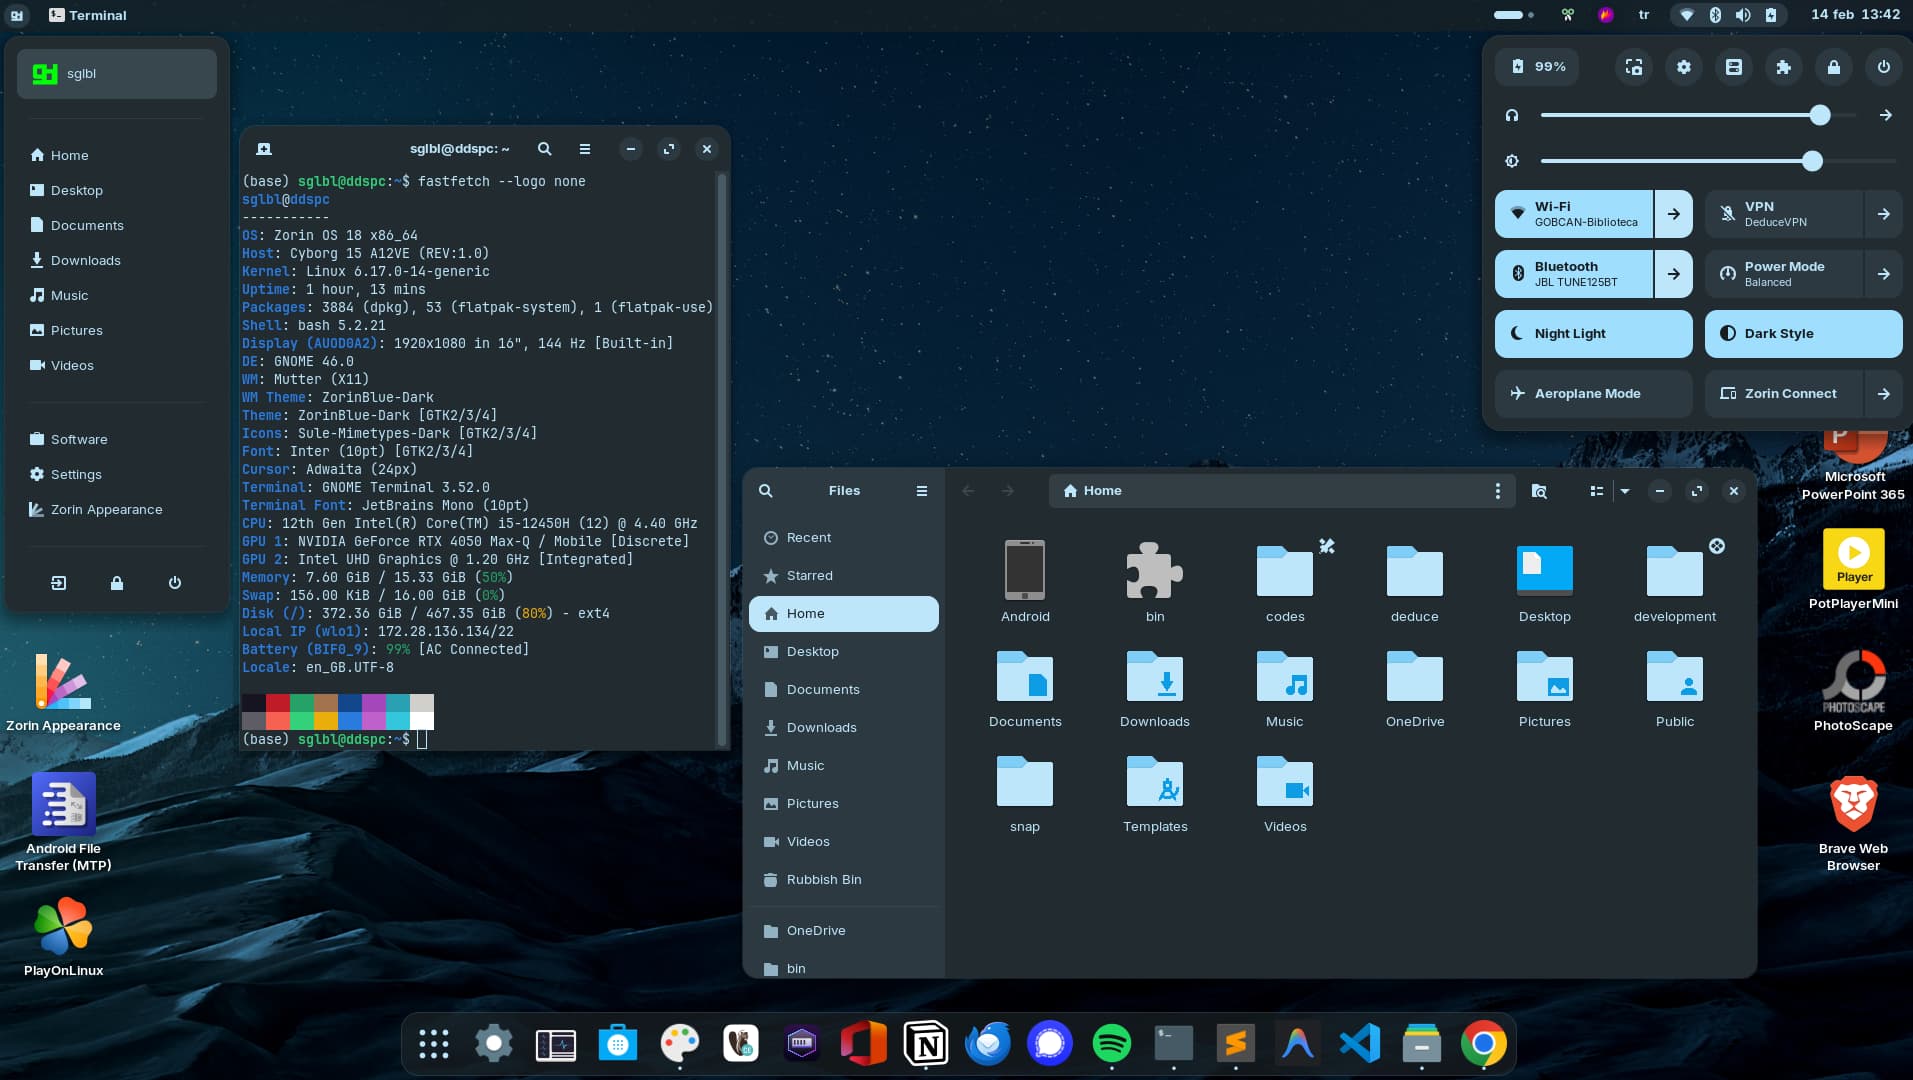Screen dimensions: 1913x1080
Task: Expand the Bluetooth devices arrow
Action: click(x=1673, y=274)
